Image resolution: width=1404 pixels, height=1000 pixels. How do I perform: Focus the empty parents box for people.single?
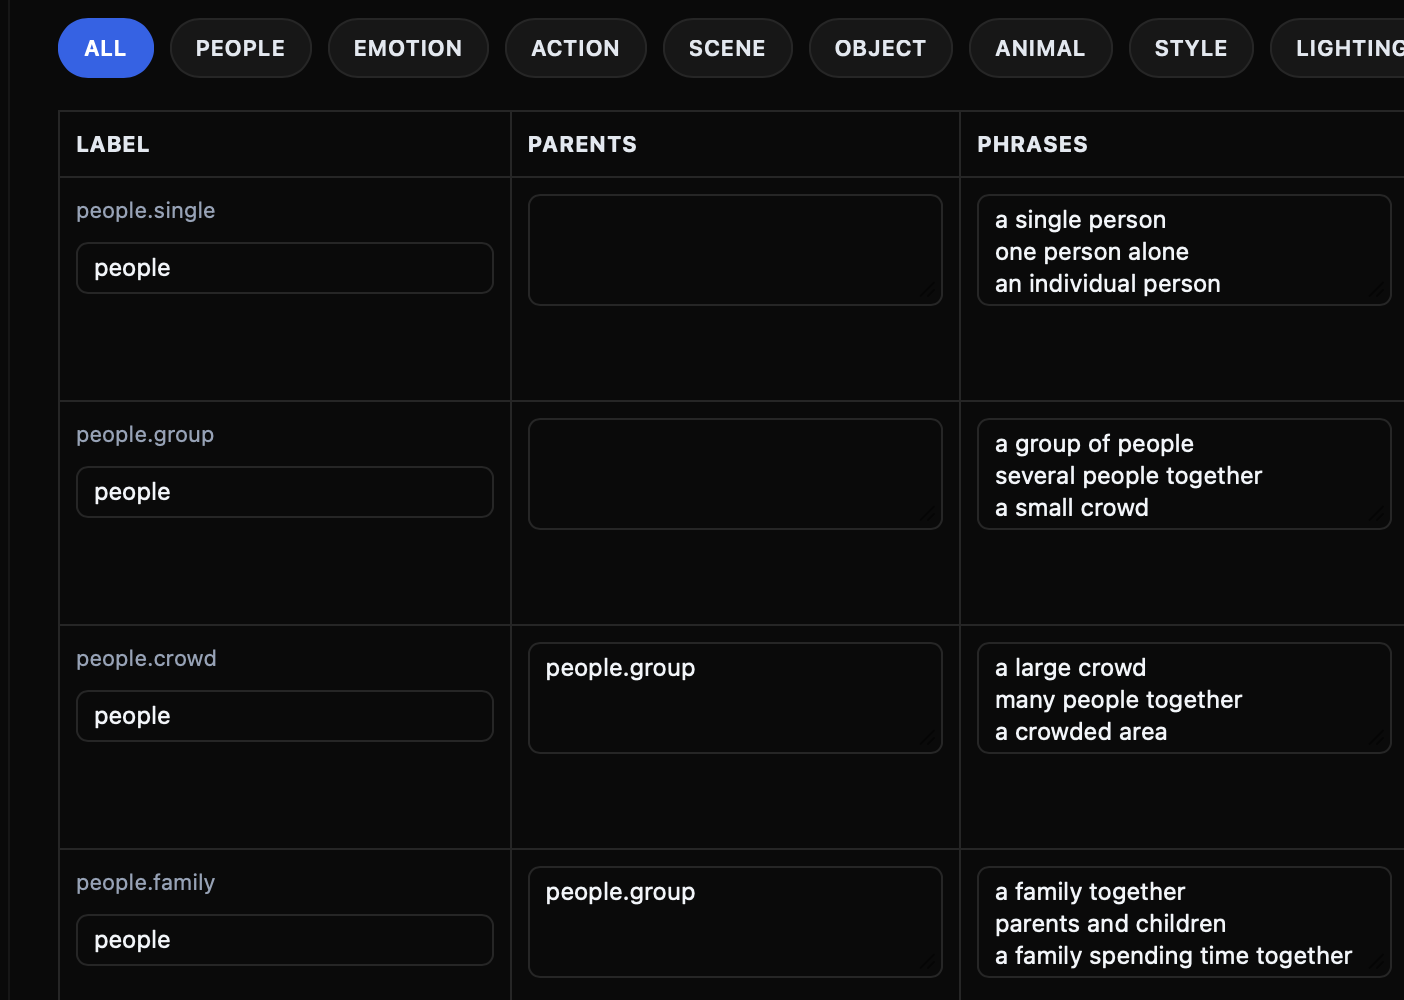pos(735,250)
